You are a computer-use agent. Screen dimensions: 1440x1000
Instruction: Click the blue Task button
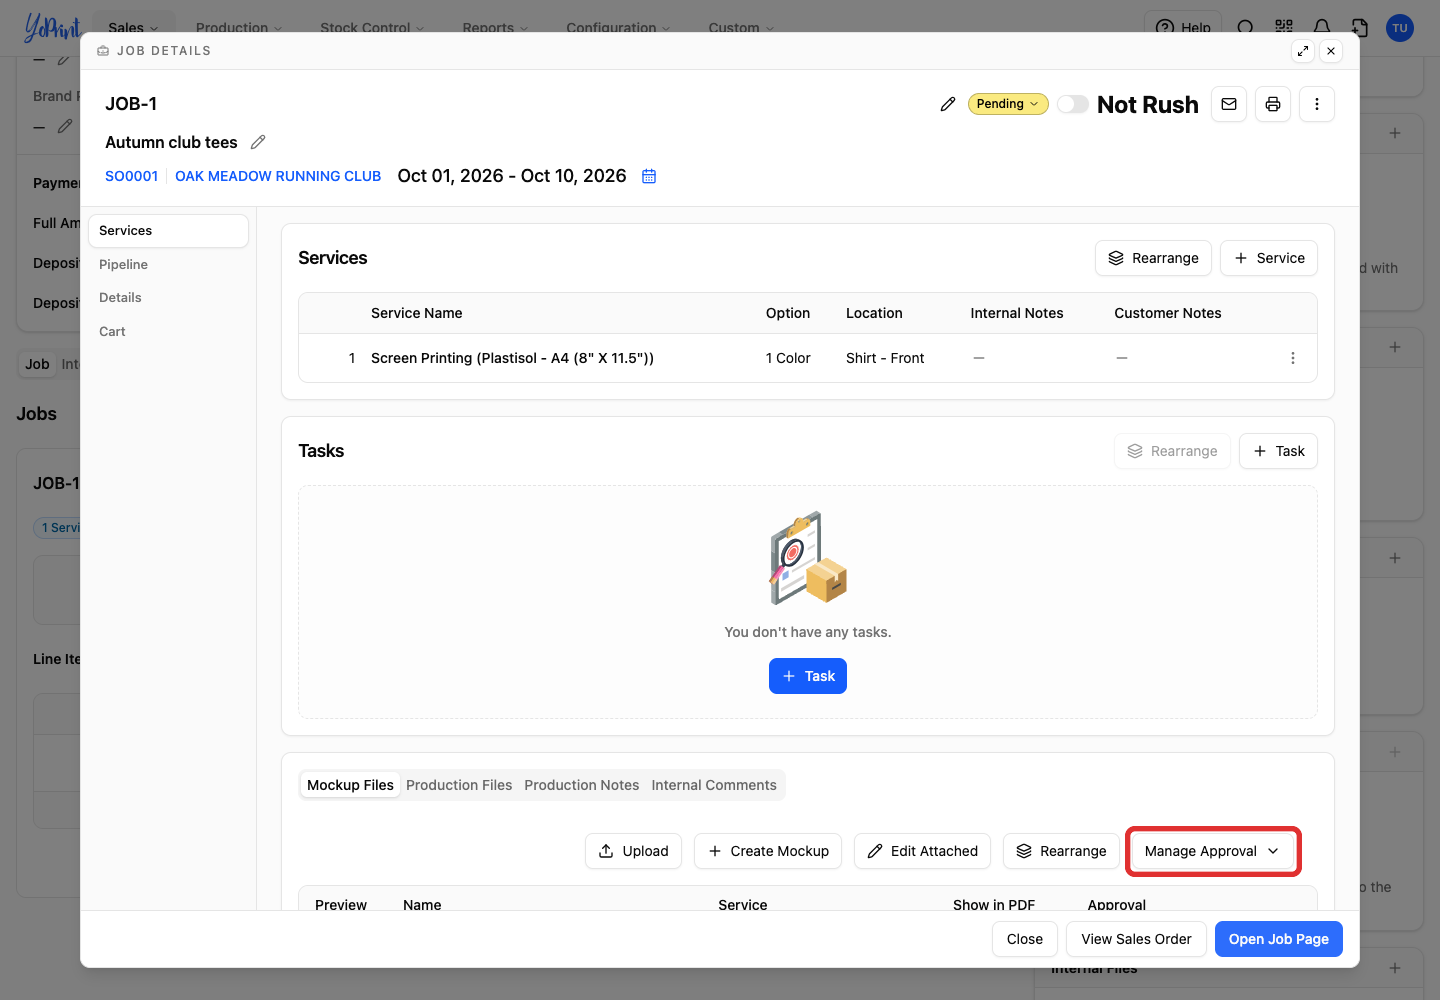point(808,676)
